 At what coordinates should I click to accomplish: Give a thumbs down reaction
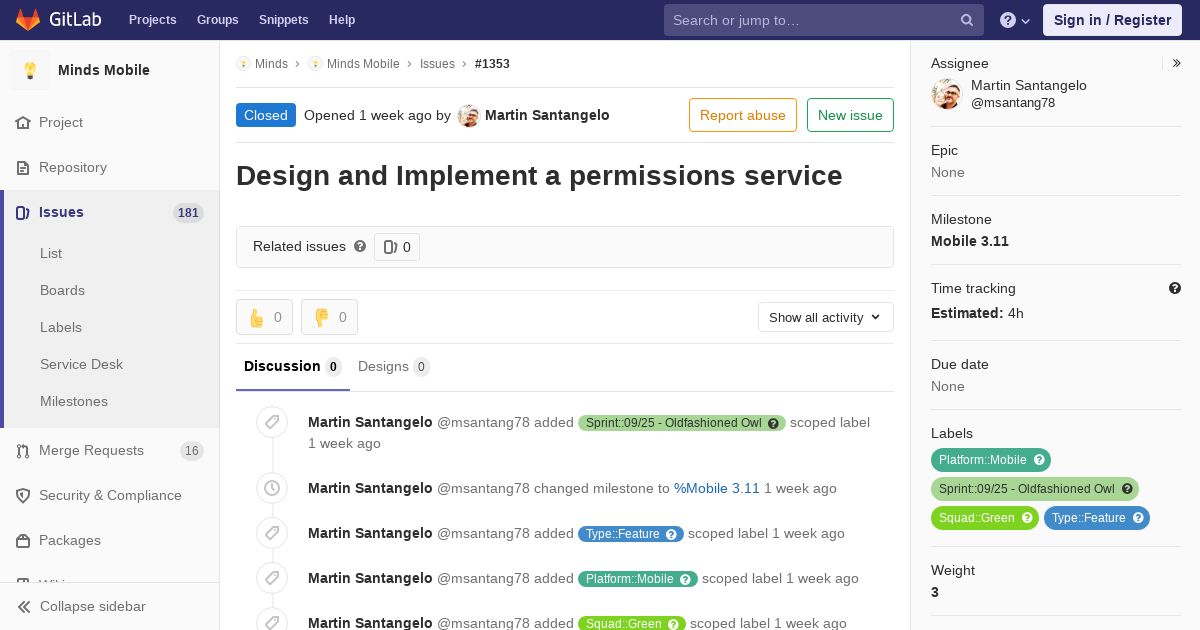pyautogui.click(x=329, y=317)
